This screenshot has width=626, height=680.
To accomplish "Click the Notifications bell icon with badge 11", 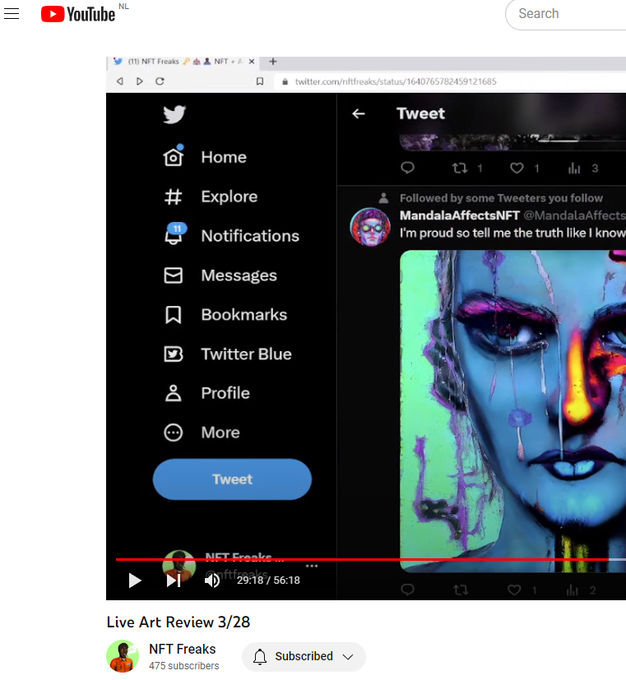I will pos(174,234).
